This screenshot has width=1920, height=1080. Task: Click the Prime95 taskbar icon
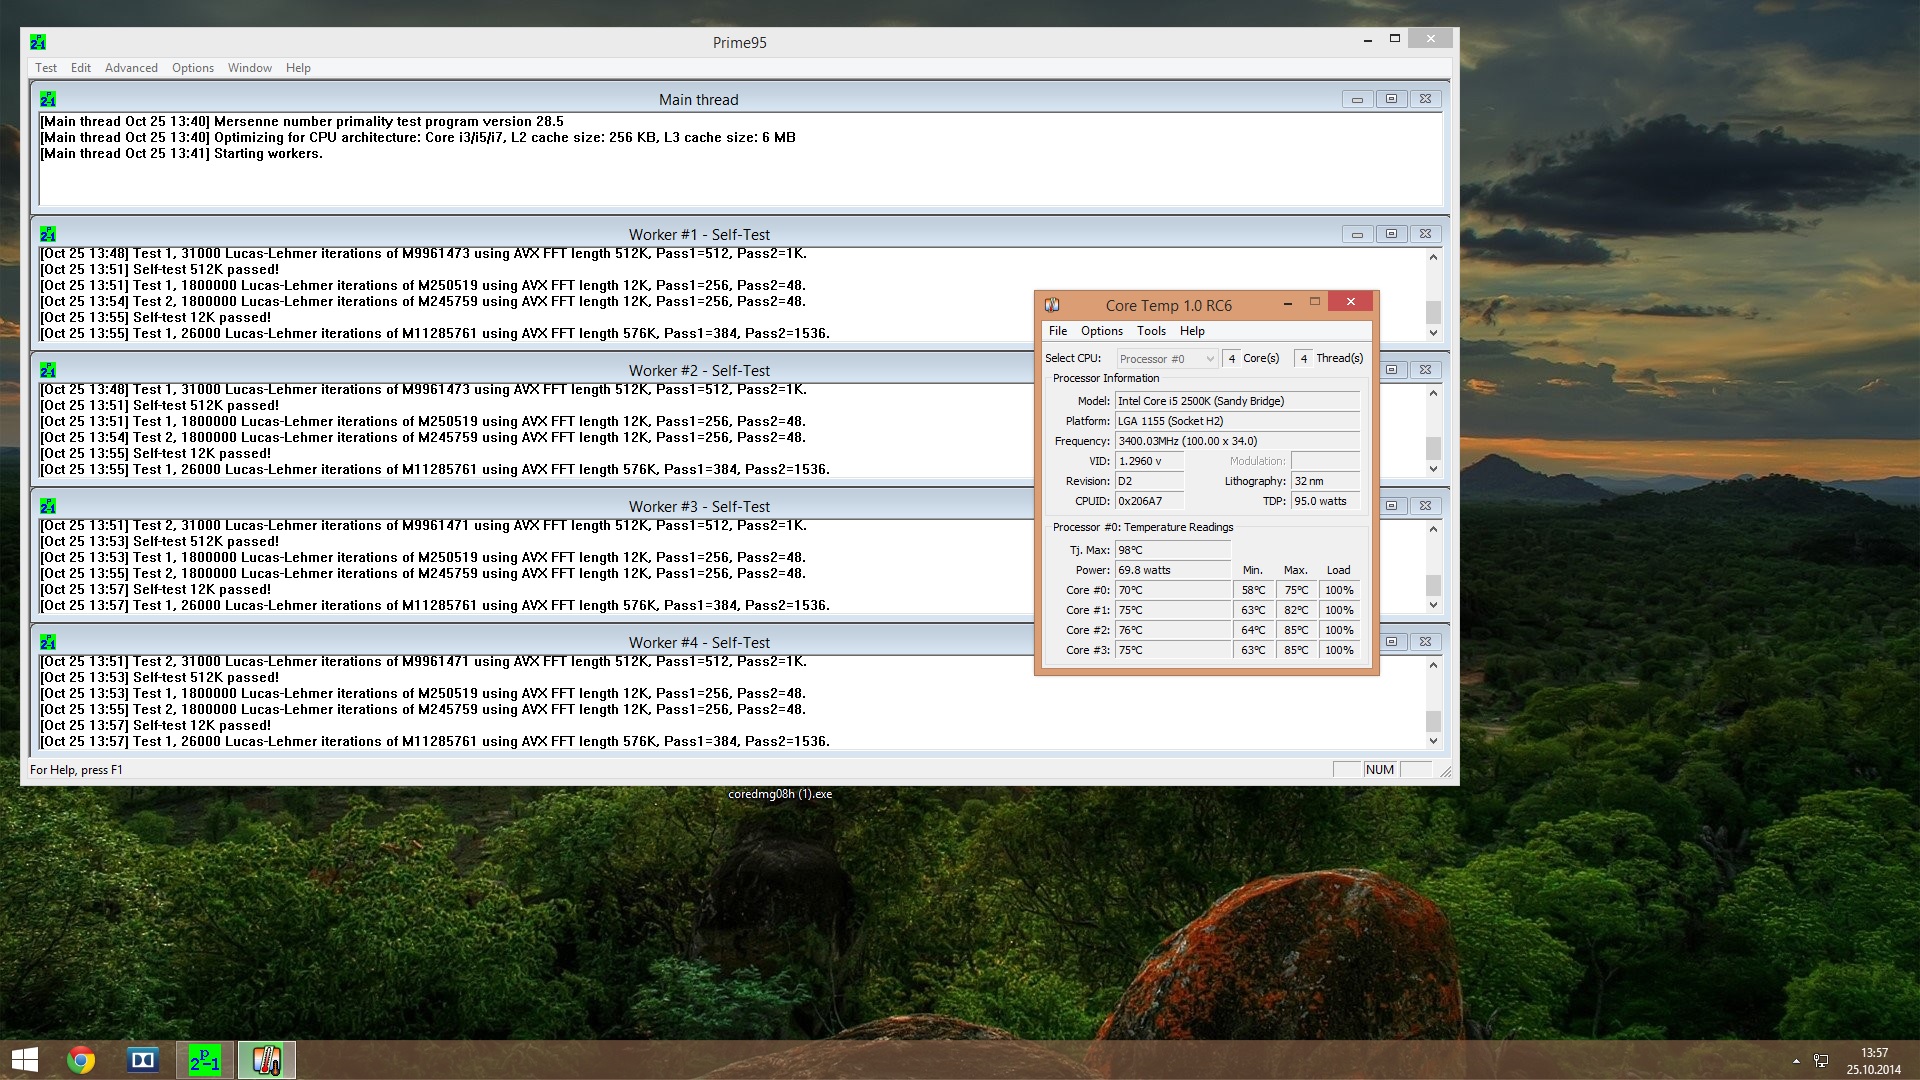click(x=205, y=1060)
